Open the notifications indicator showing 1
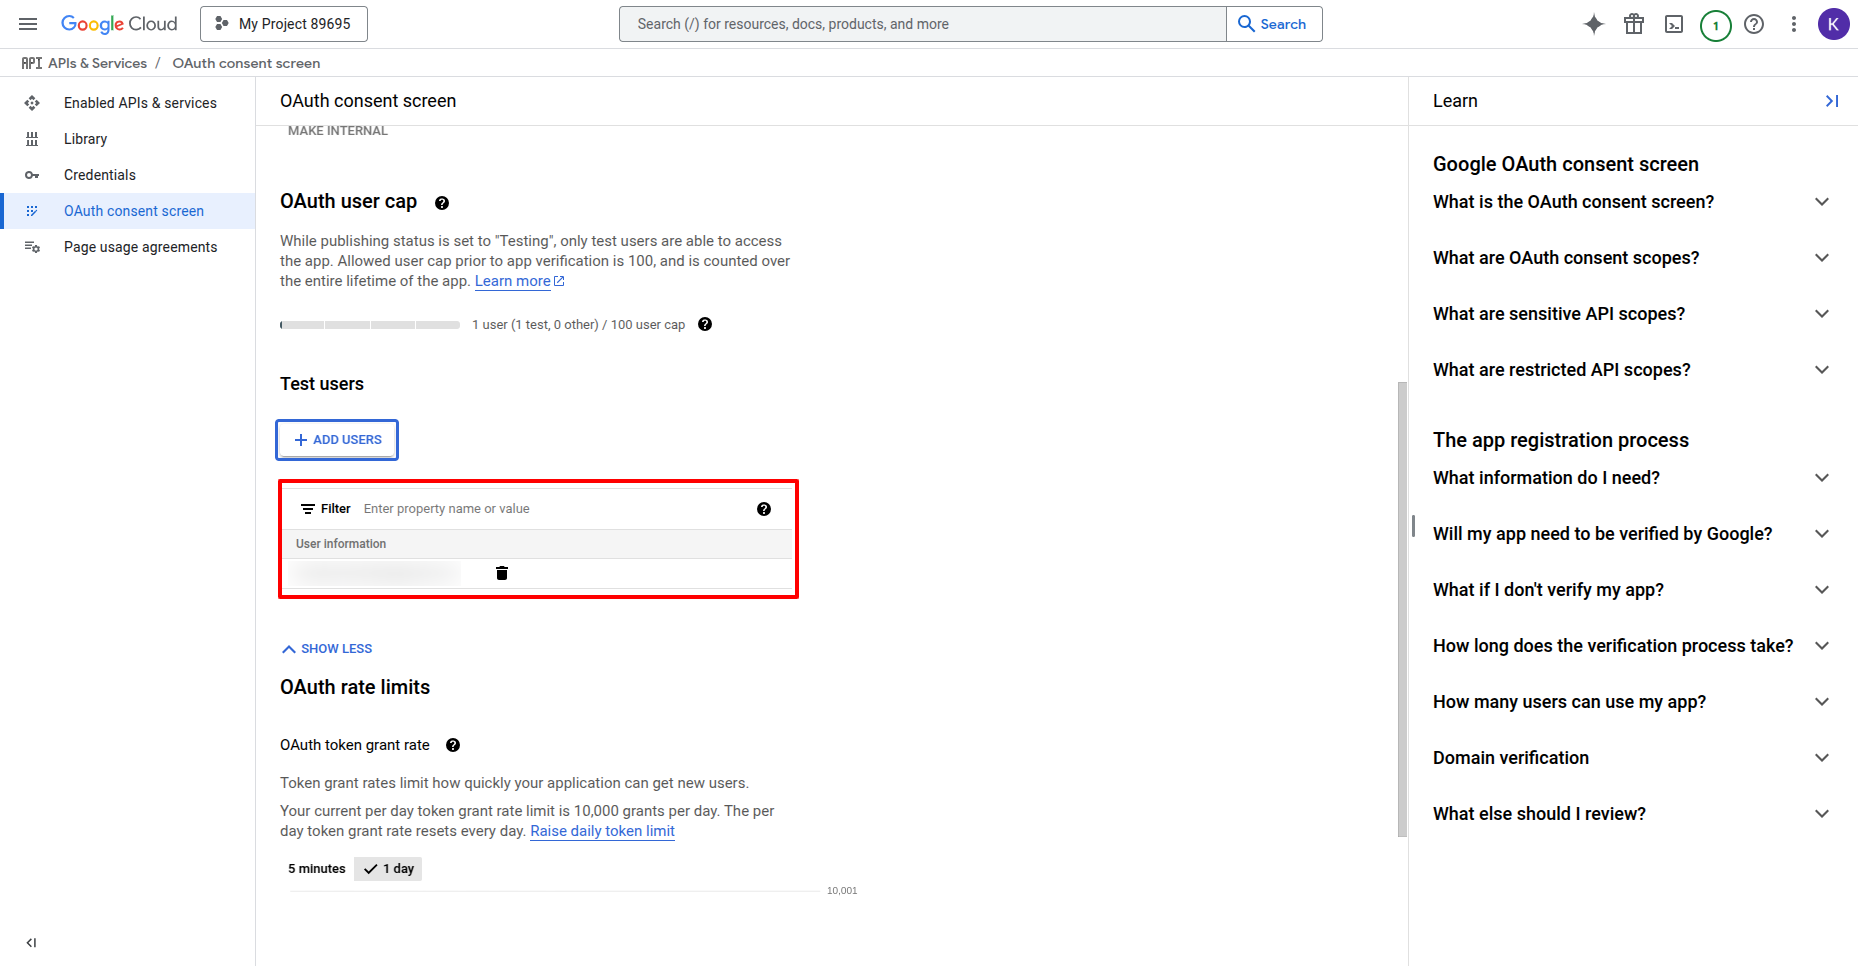The image size is (1858, 966). 1715,25
